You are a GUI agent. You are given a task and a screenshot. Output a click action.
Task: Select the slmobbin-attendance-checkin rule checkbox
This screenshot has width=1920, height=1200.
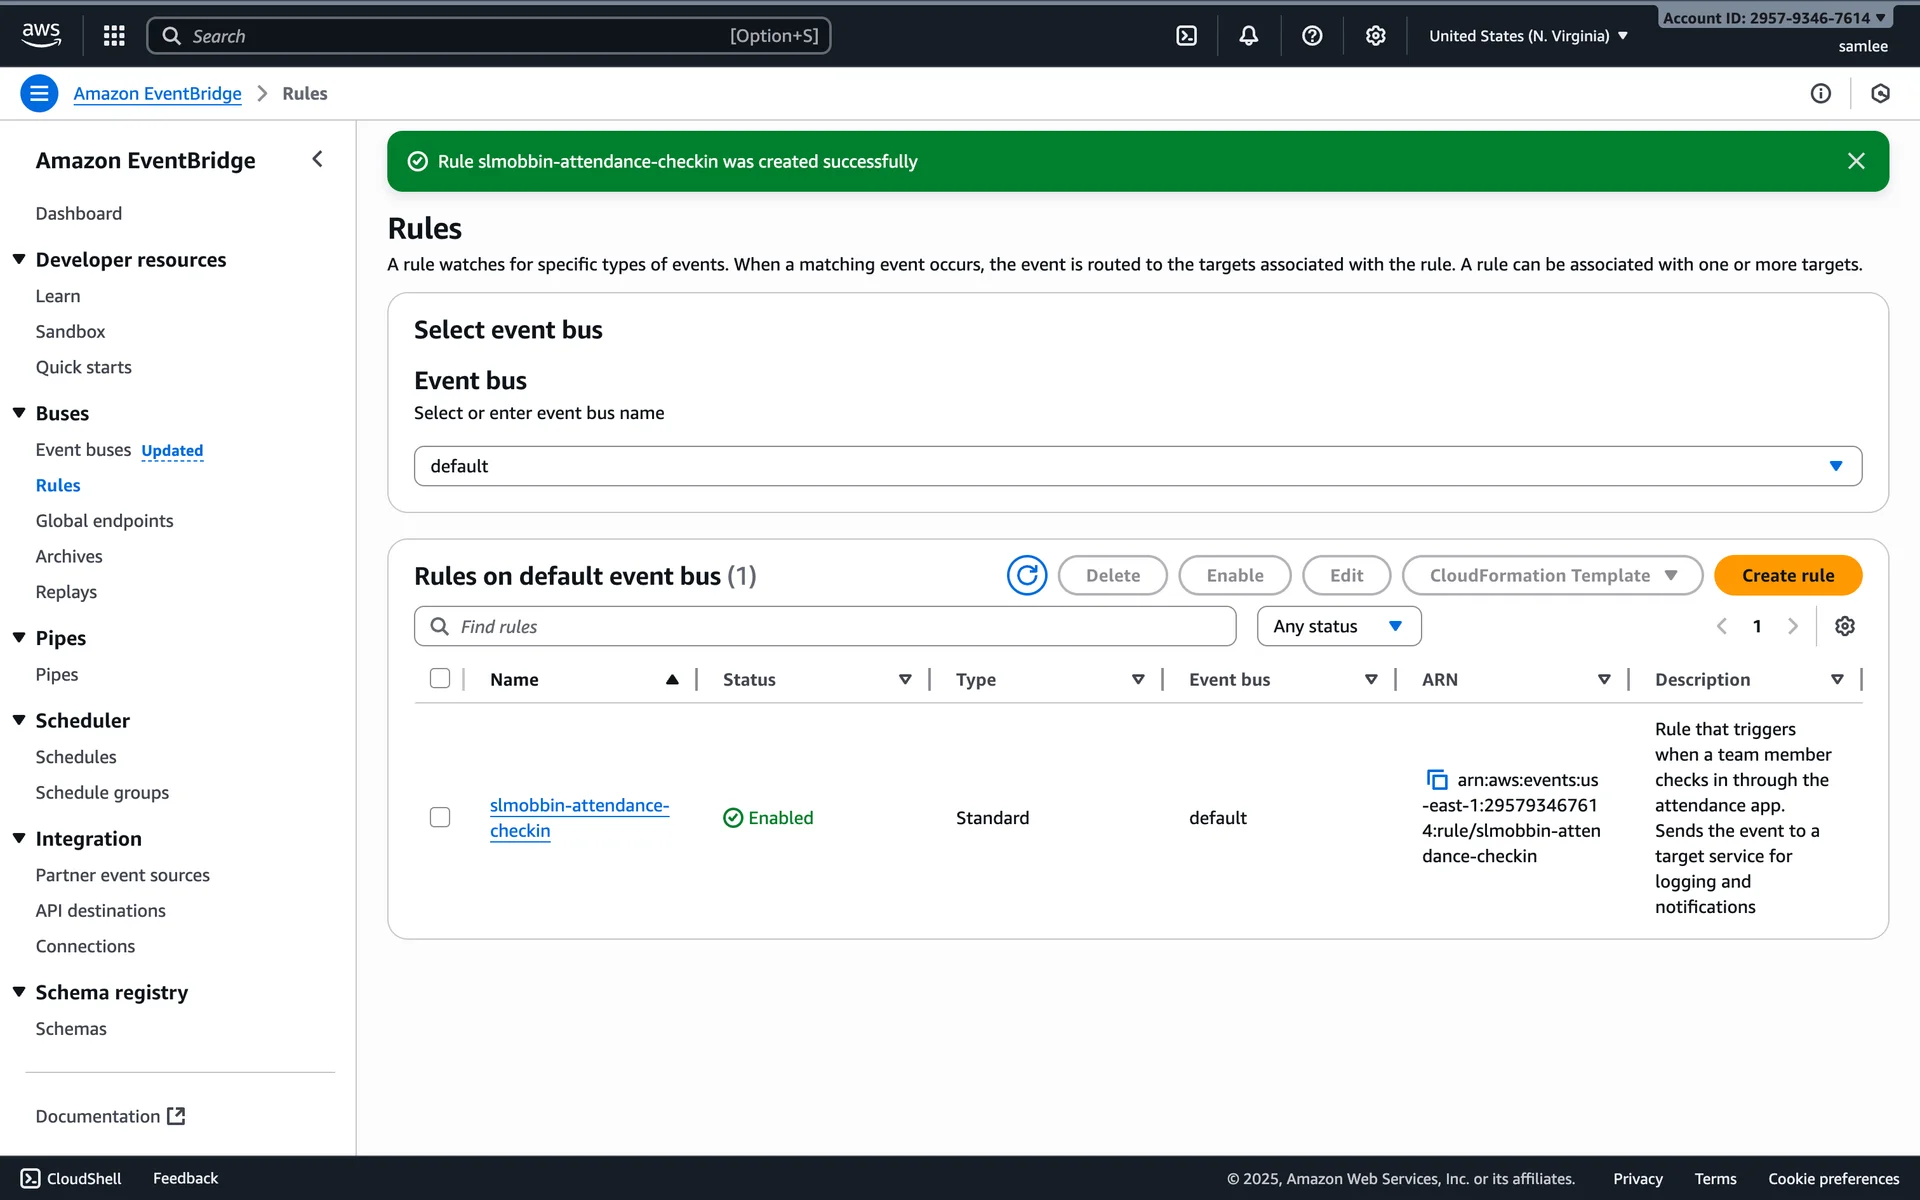coord(440,817)
